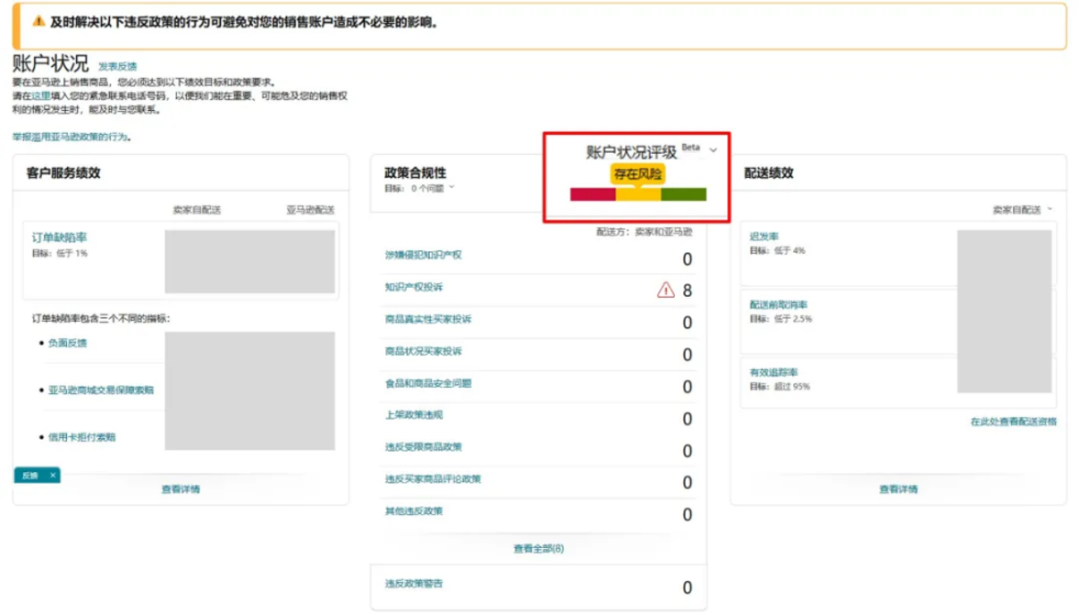
Task: 点击「反馈」标签上的 × 关闭图标
Action: coord(53,475)
